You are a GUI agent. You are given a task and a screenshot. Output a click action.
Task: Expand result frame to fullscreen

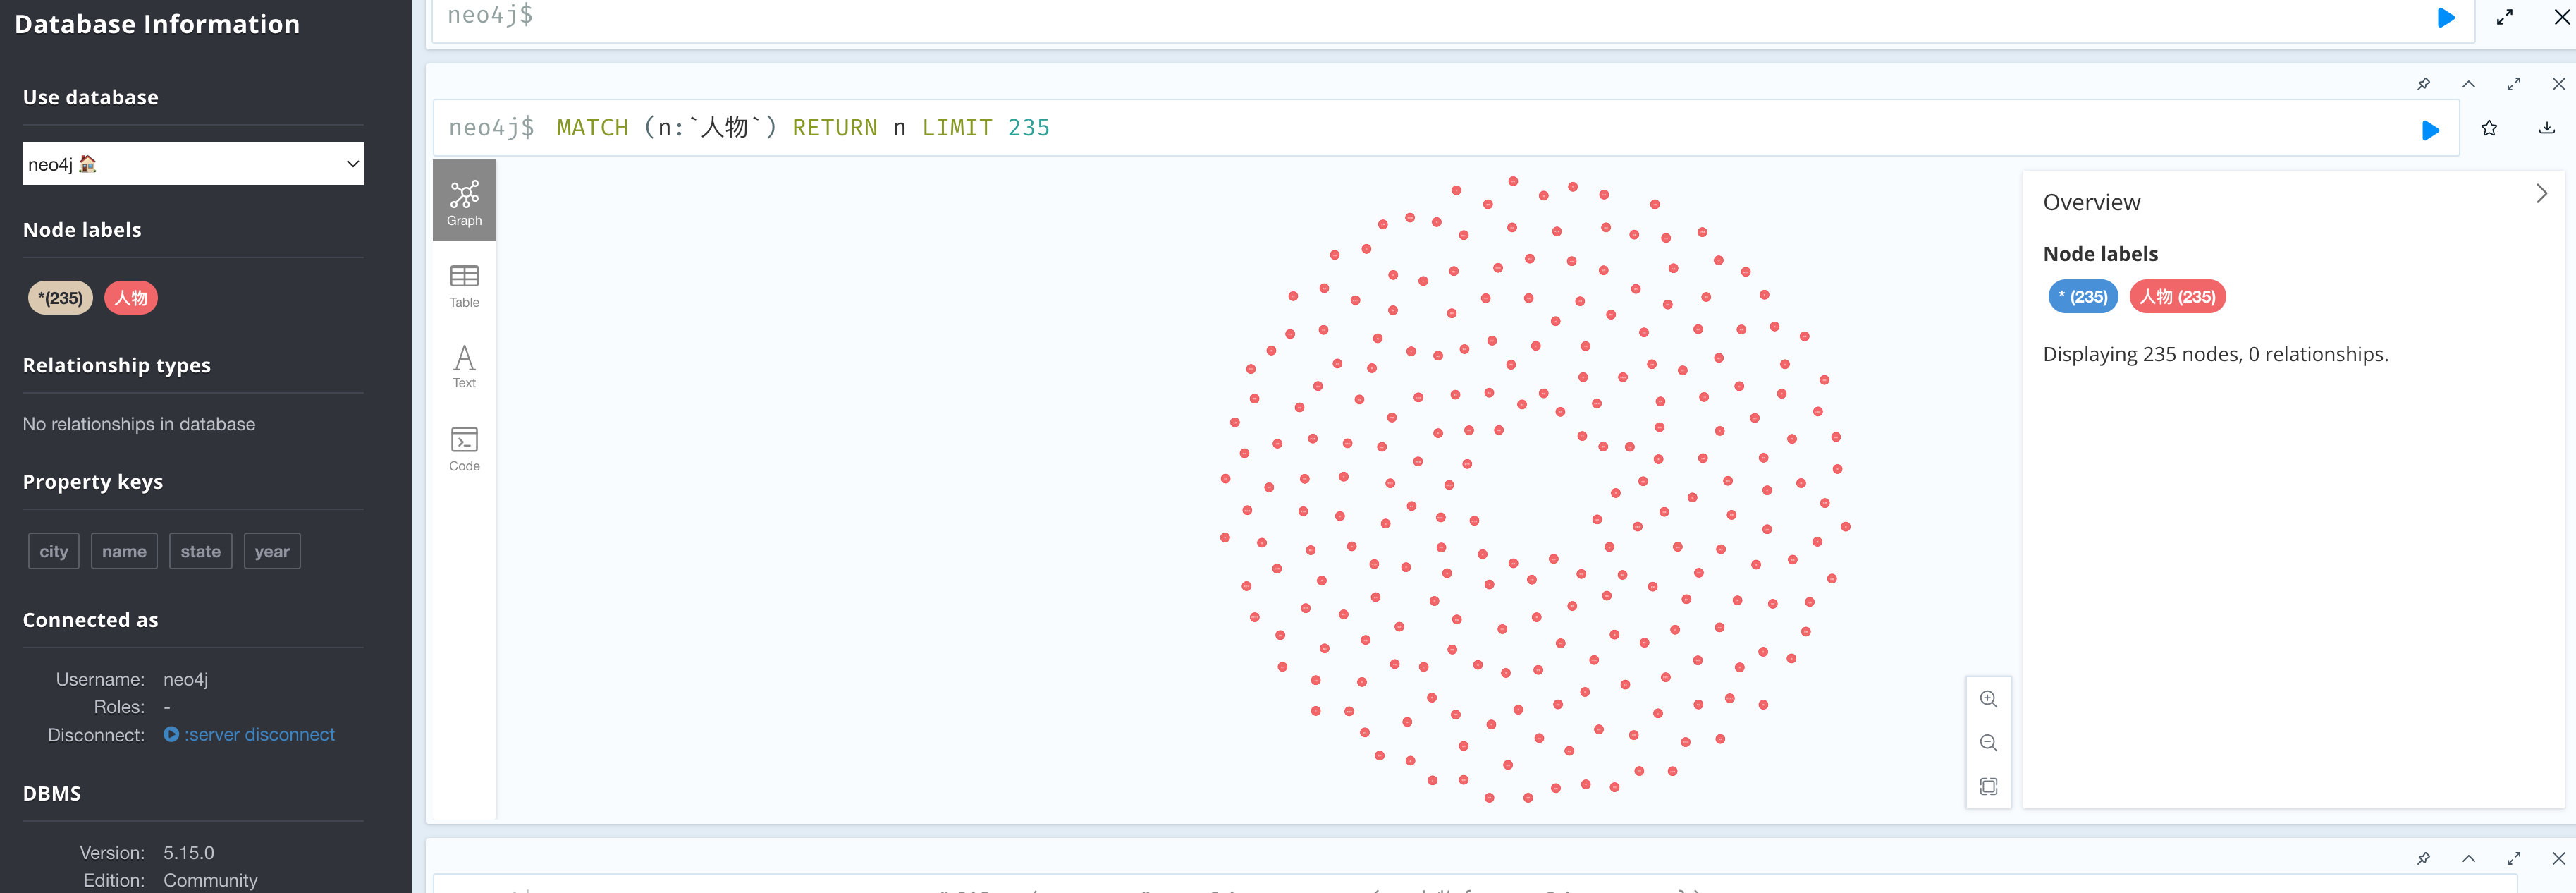pyautogui.click(x=2513, y=84)
